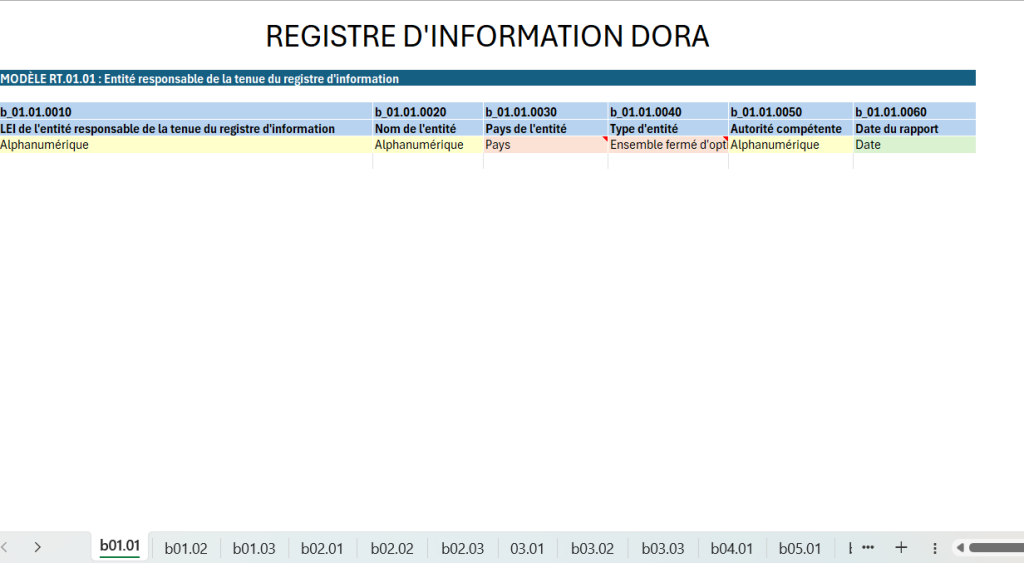
Task: Select the Alphanumérique cell under LEI column
Action: click(186, 145)
